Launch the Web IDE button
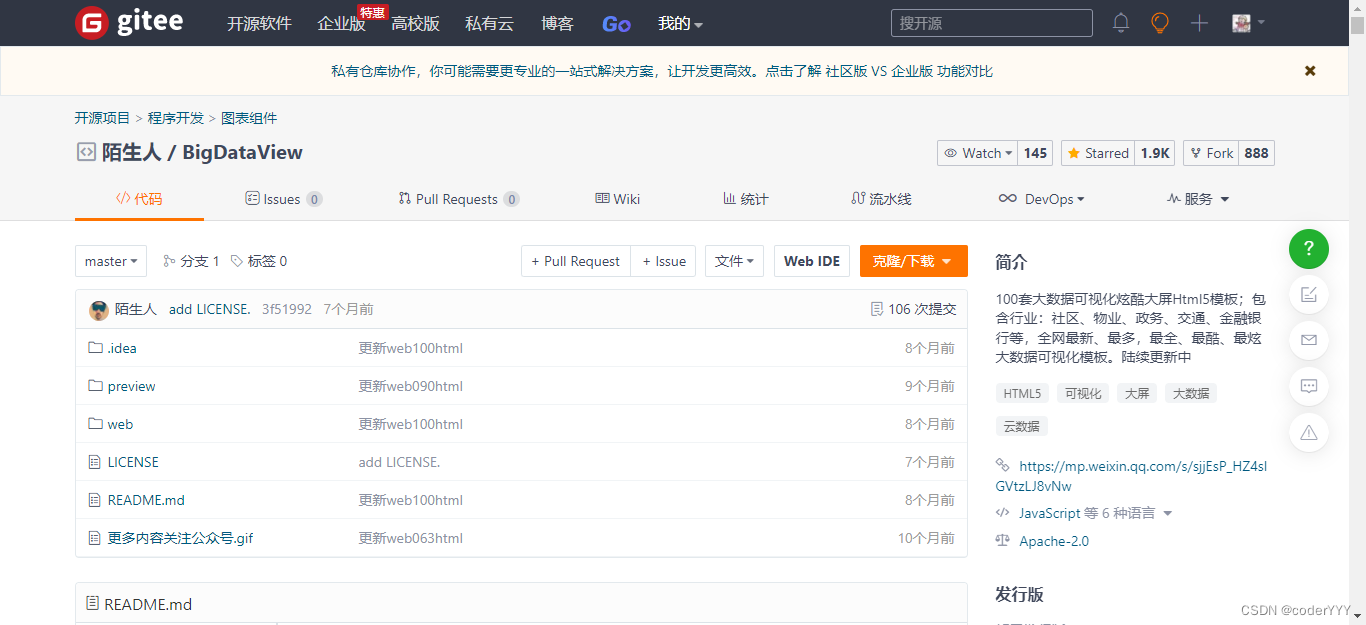 coord(812,261)
